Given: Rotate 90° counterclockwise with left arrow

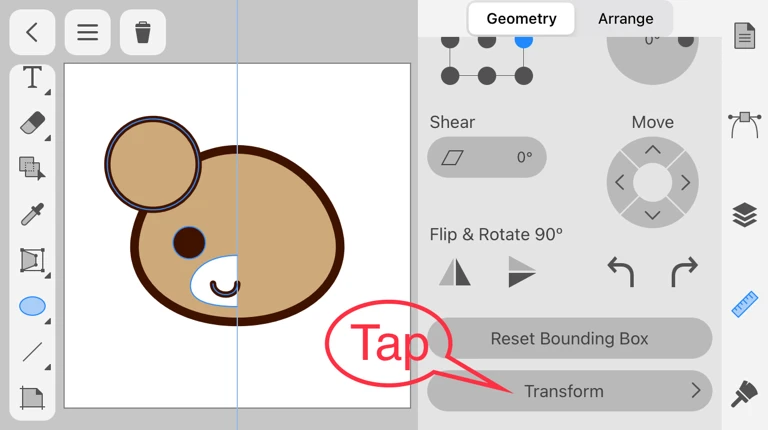Looking at the screenshot, I should click(621, 271).
